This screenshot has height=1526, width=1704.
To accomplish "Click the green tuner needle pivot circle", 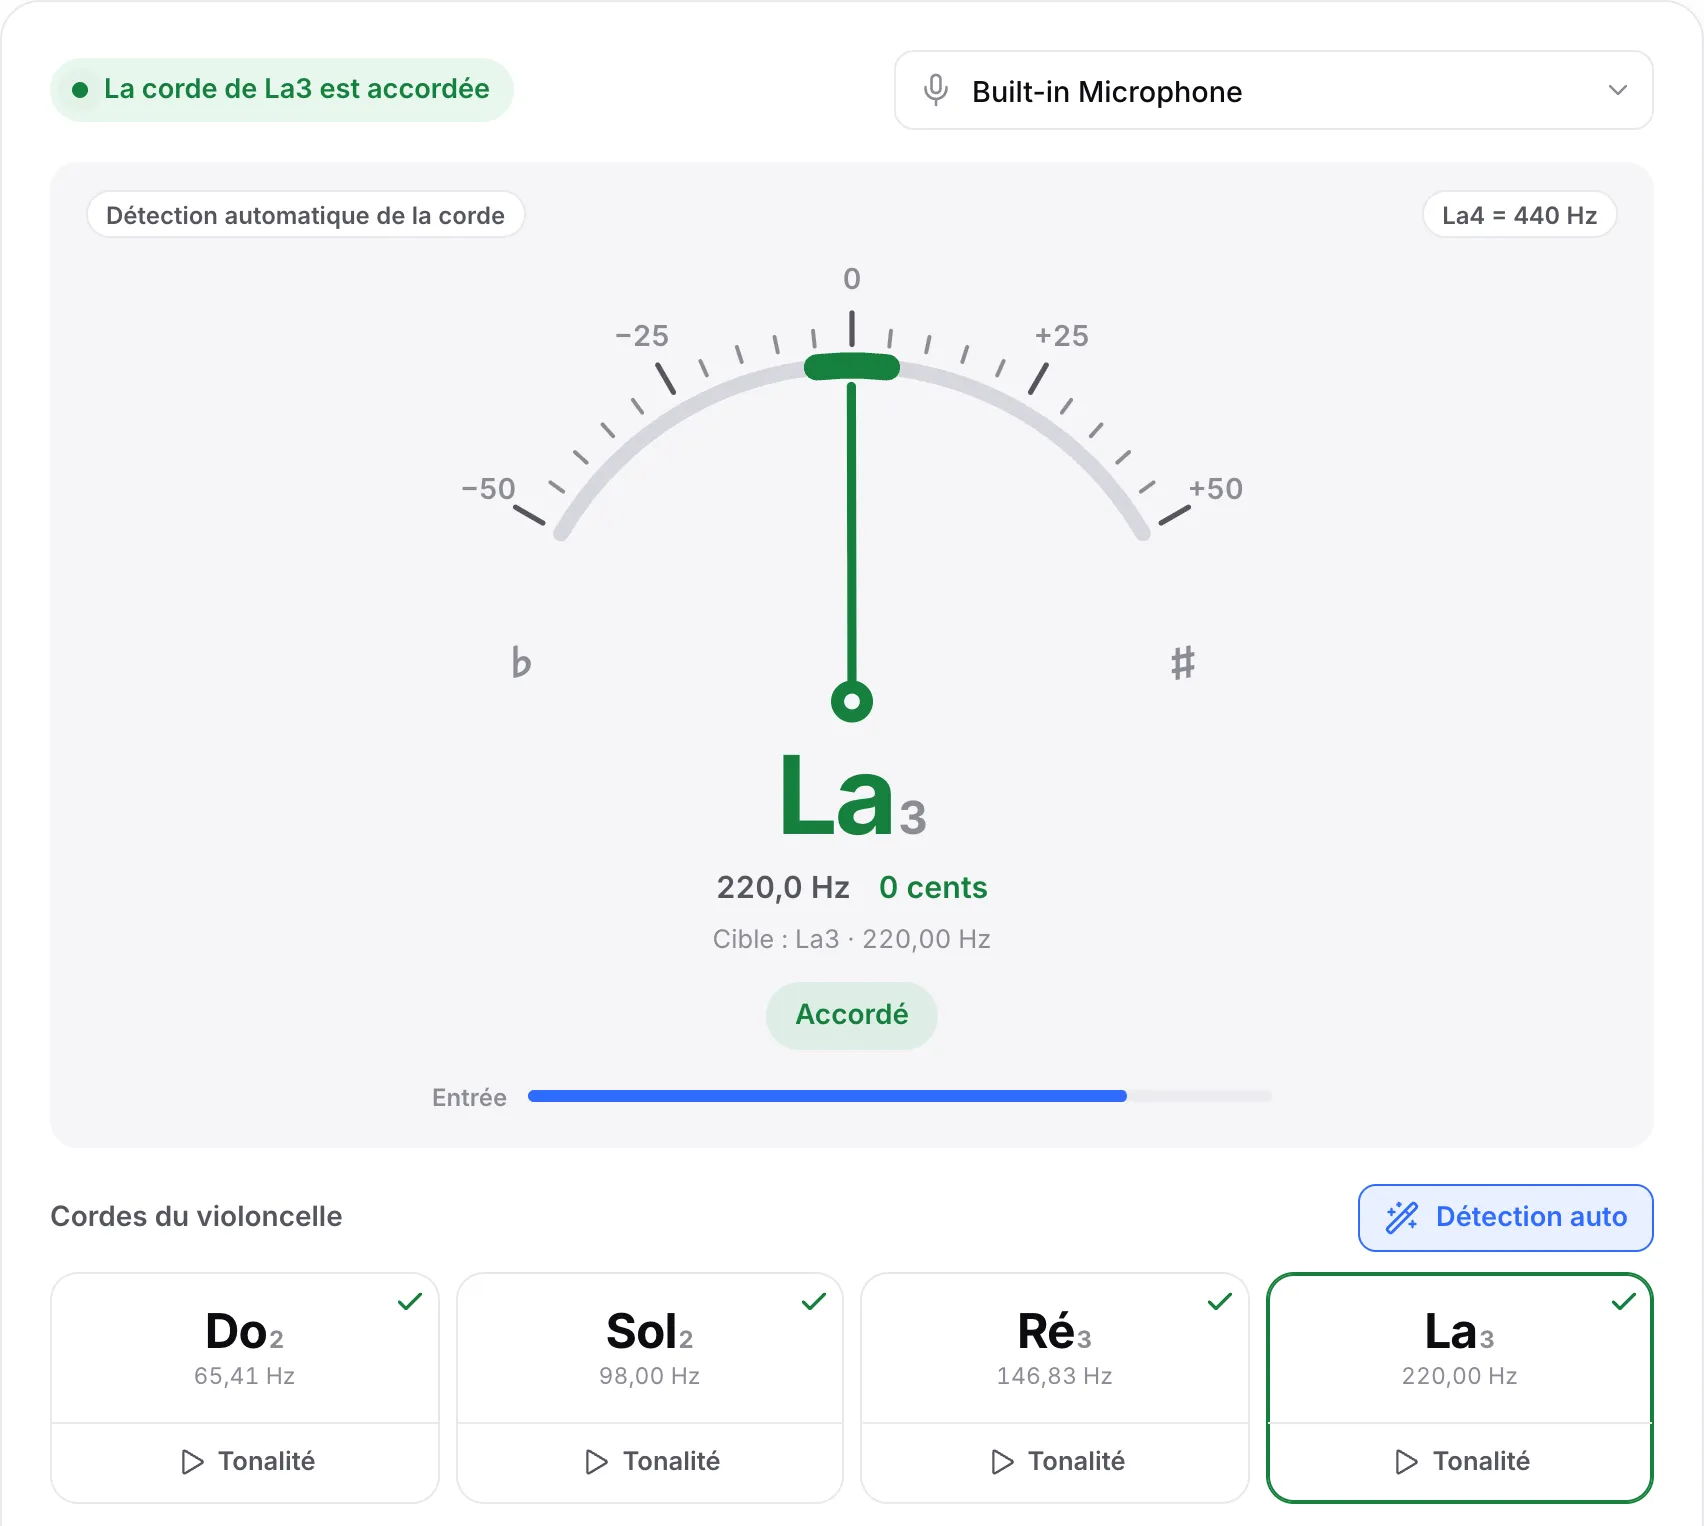I will tap(852, 701).
